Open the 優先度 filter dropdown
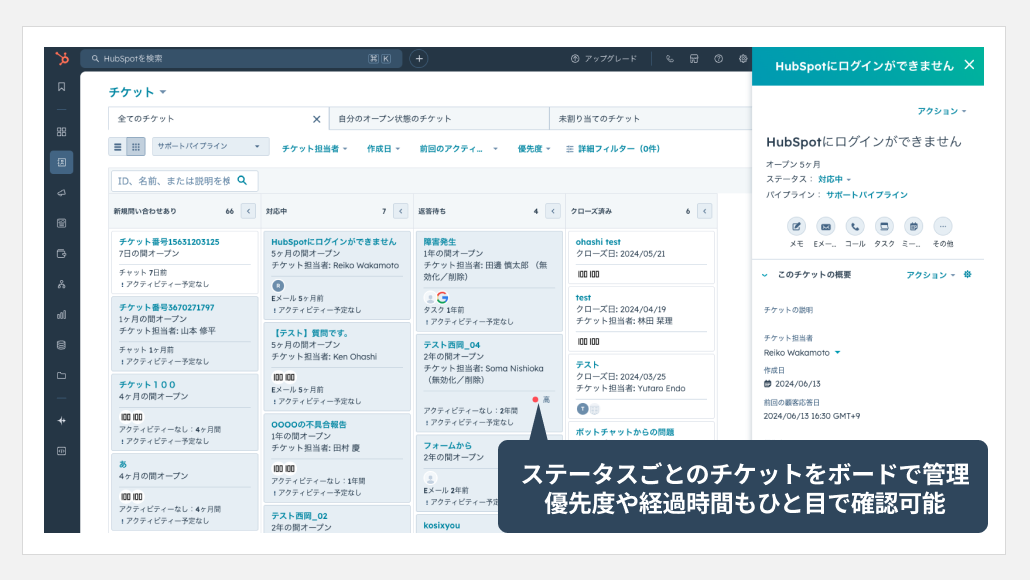1030x580 pixels. 534,149
